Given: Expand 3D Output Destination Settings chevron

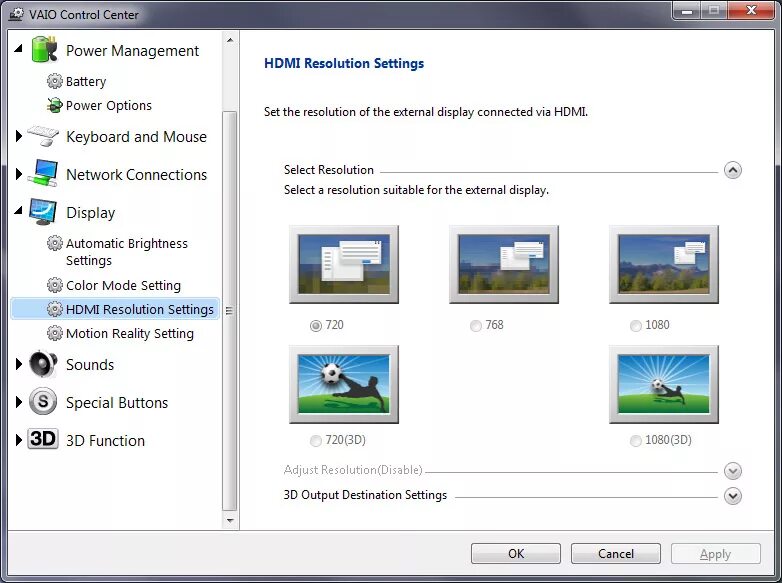Looking at the screenshot, I should coord(733,496).
